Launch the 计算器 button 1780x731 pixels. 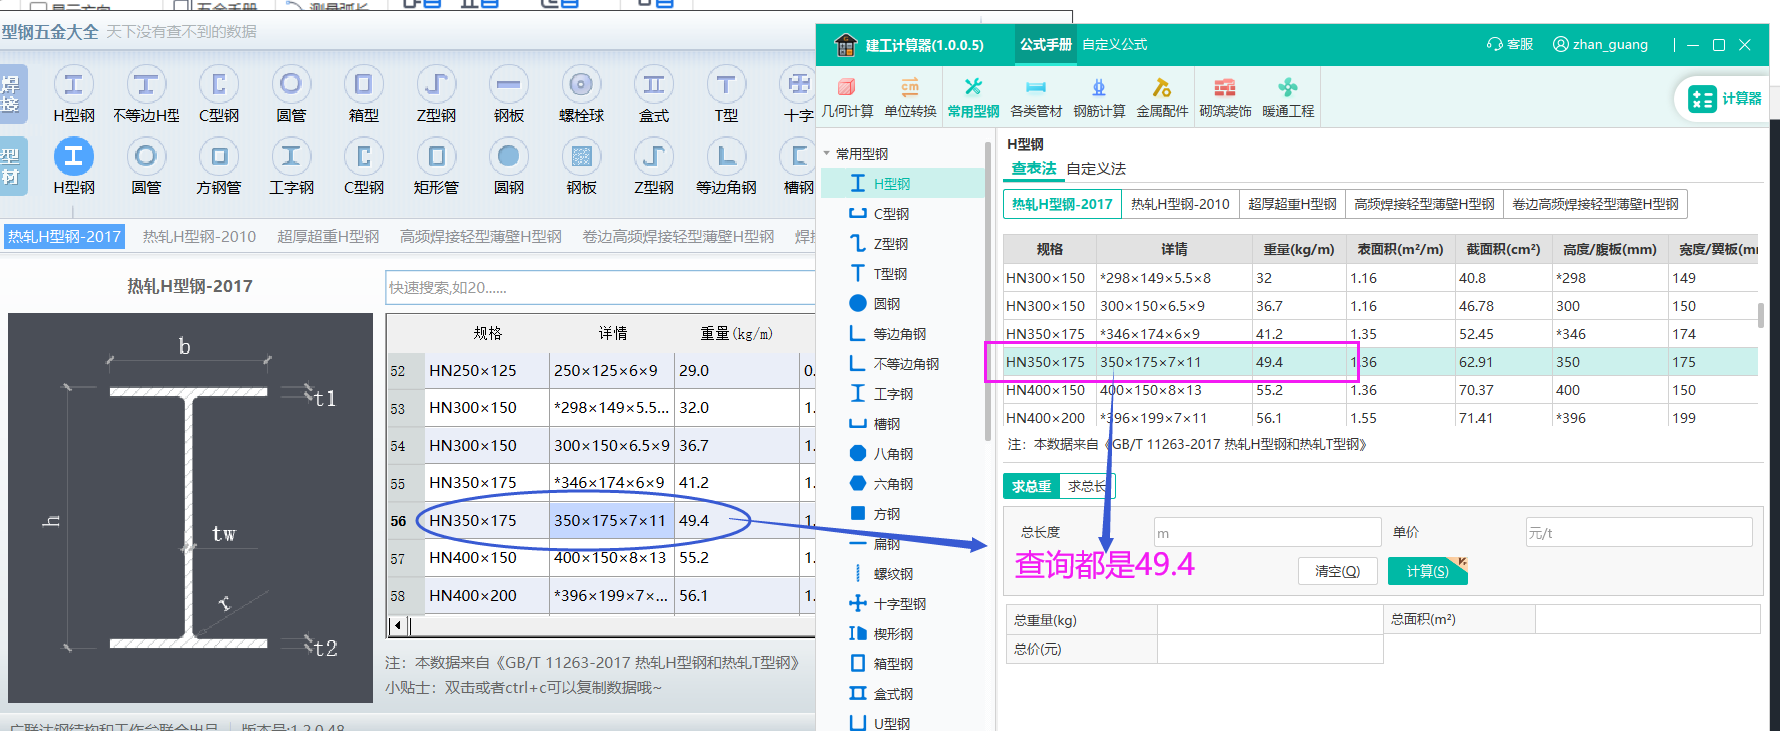1725,98
